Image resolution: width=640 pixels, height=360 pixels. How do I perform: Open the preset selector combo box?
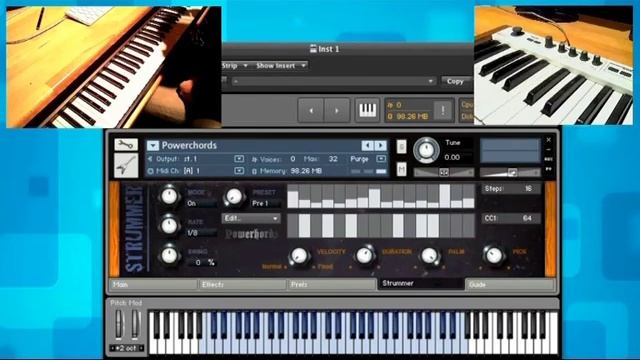[333, 81]
